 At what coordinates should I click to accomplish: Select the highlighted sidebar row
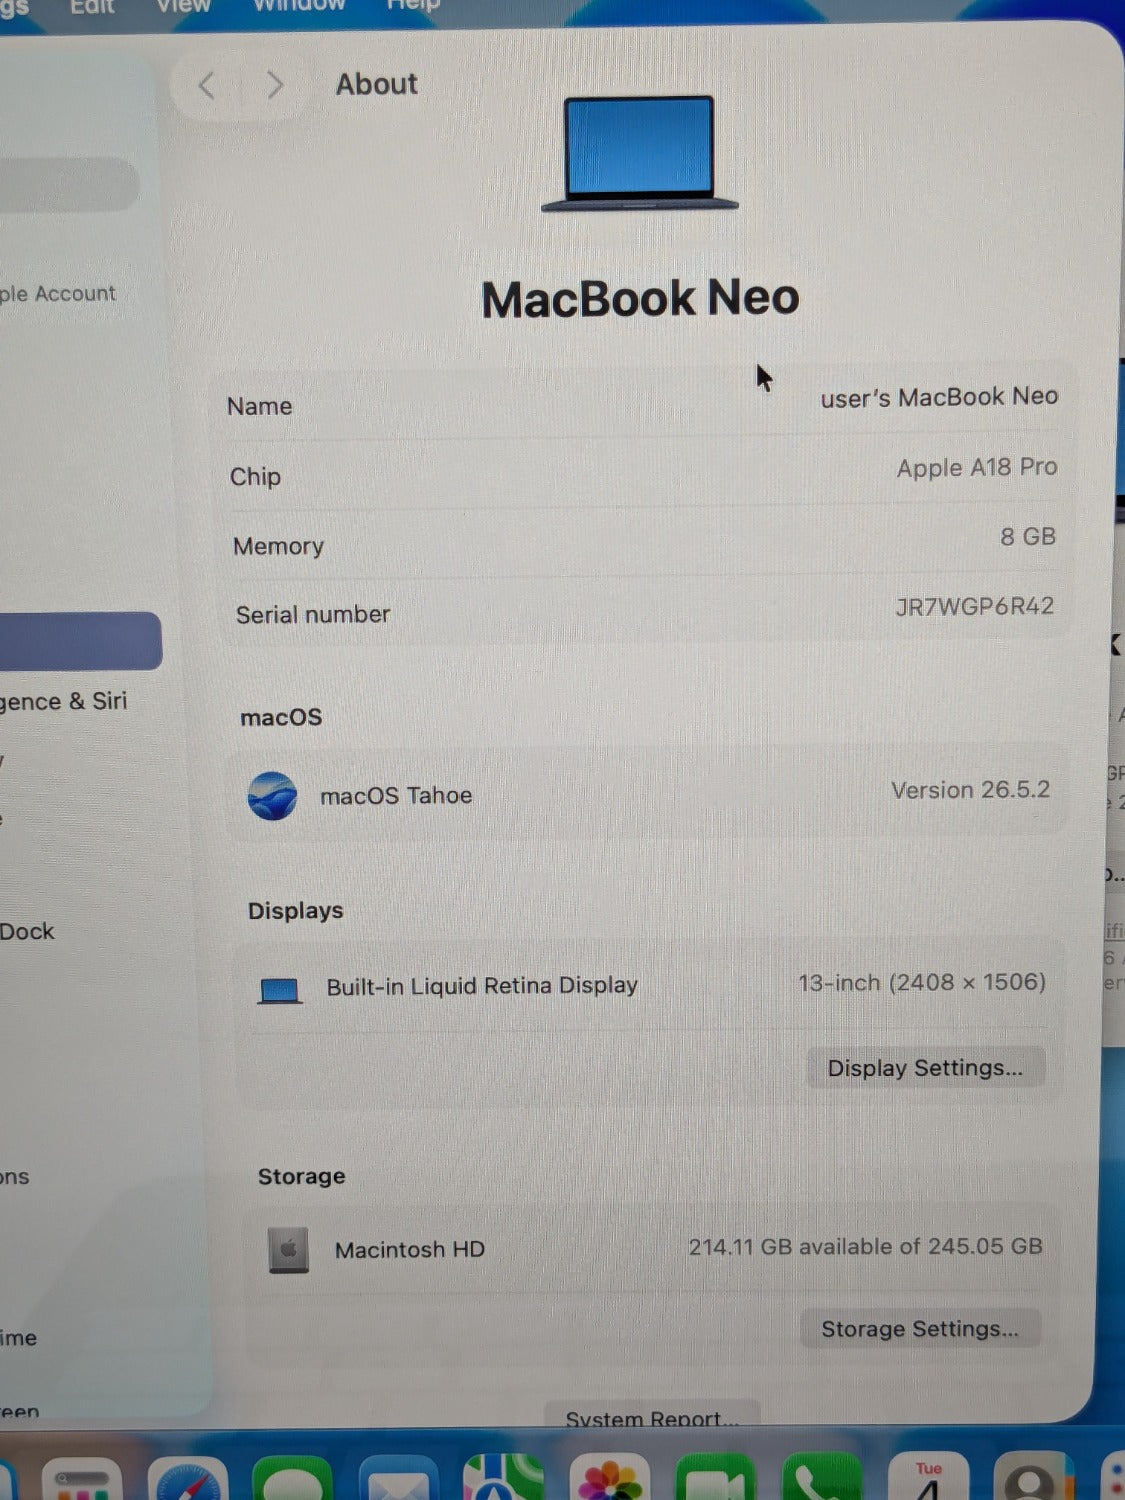tap(80, 641)
